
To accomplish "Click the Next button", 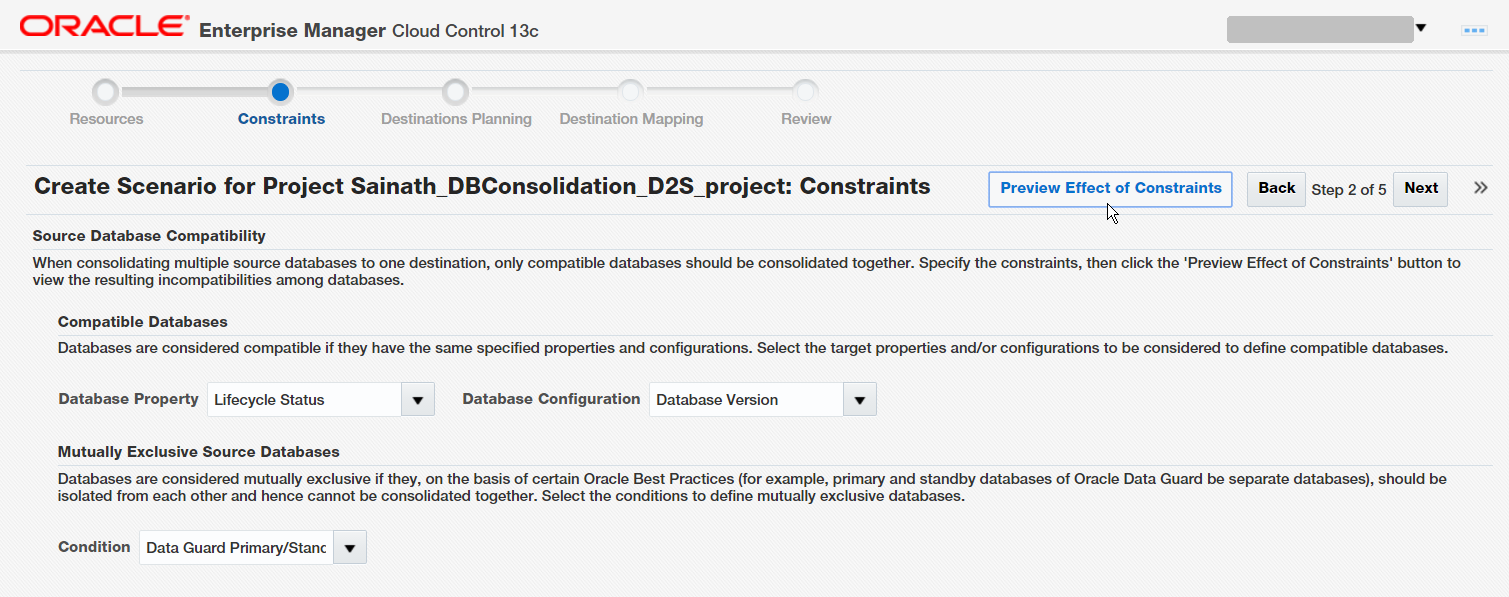I will point(1420,189).
